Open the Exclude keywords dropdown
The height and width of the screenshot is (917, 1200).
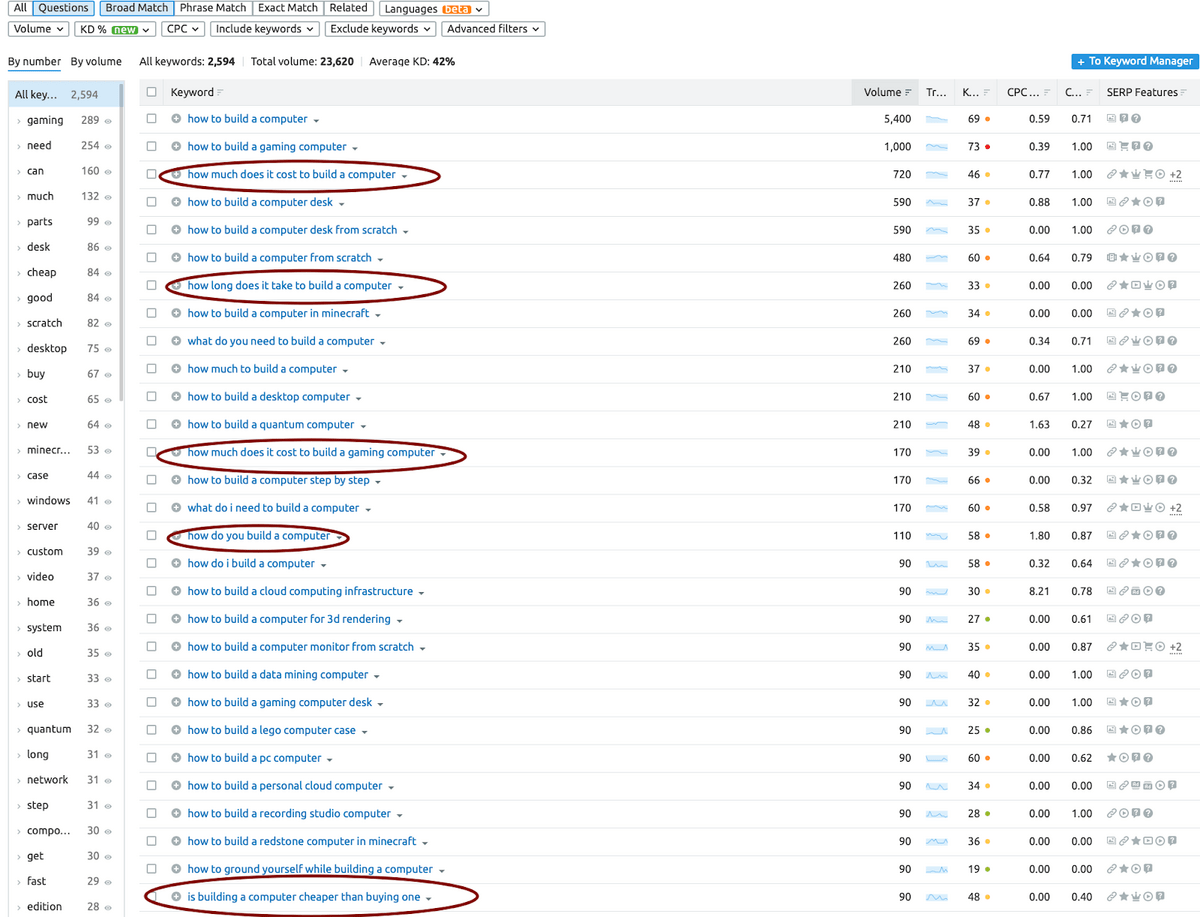[x=380, y=29]
